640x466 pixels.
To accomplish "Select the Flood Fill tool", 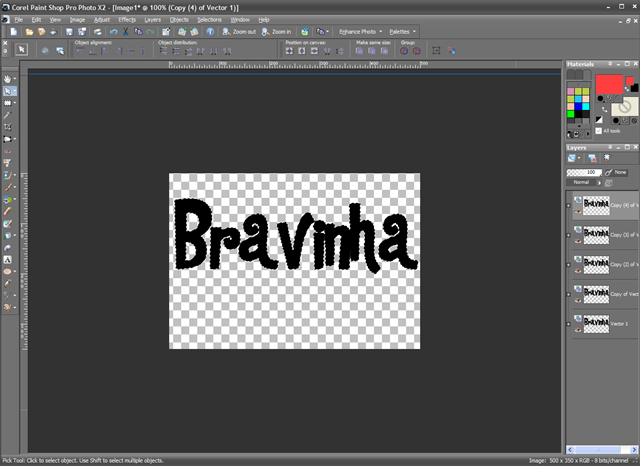I will 7,235.
